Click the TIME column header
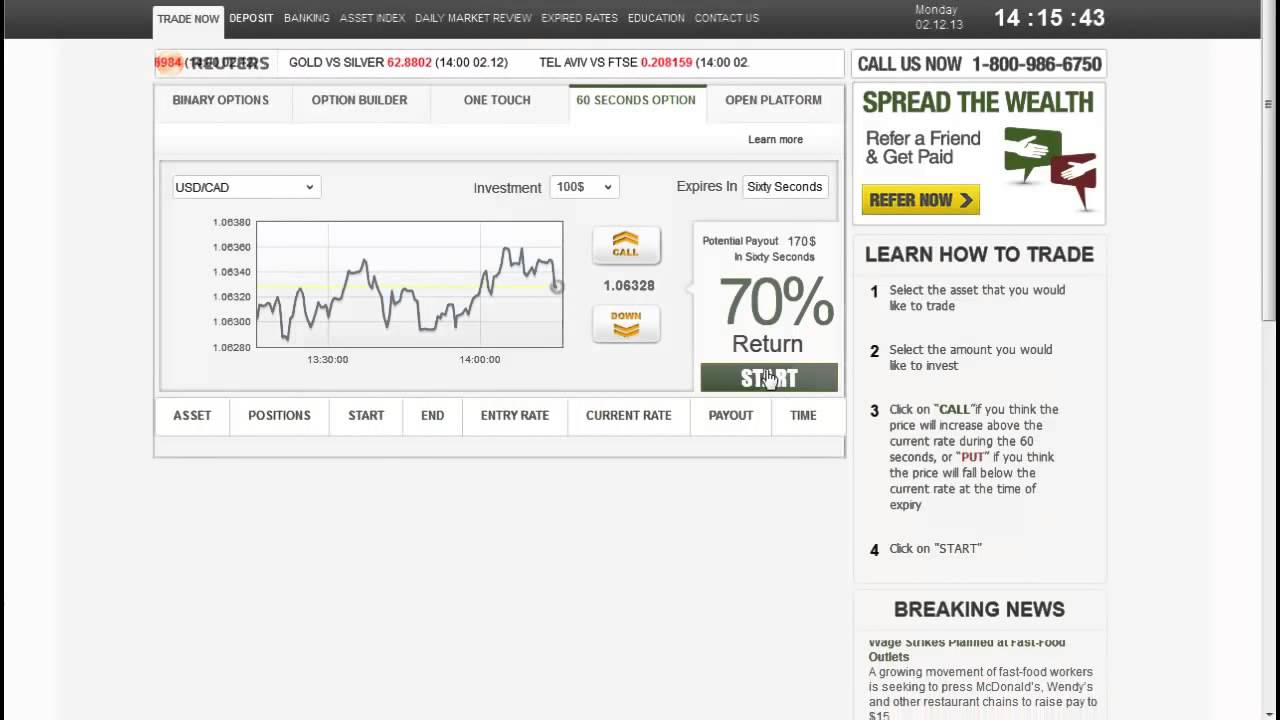This screenshot has height=720, width=1280. pos(803,416)
